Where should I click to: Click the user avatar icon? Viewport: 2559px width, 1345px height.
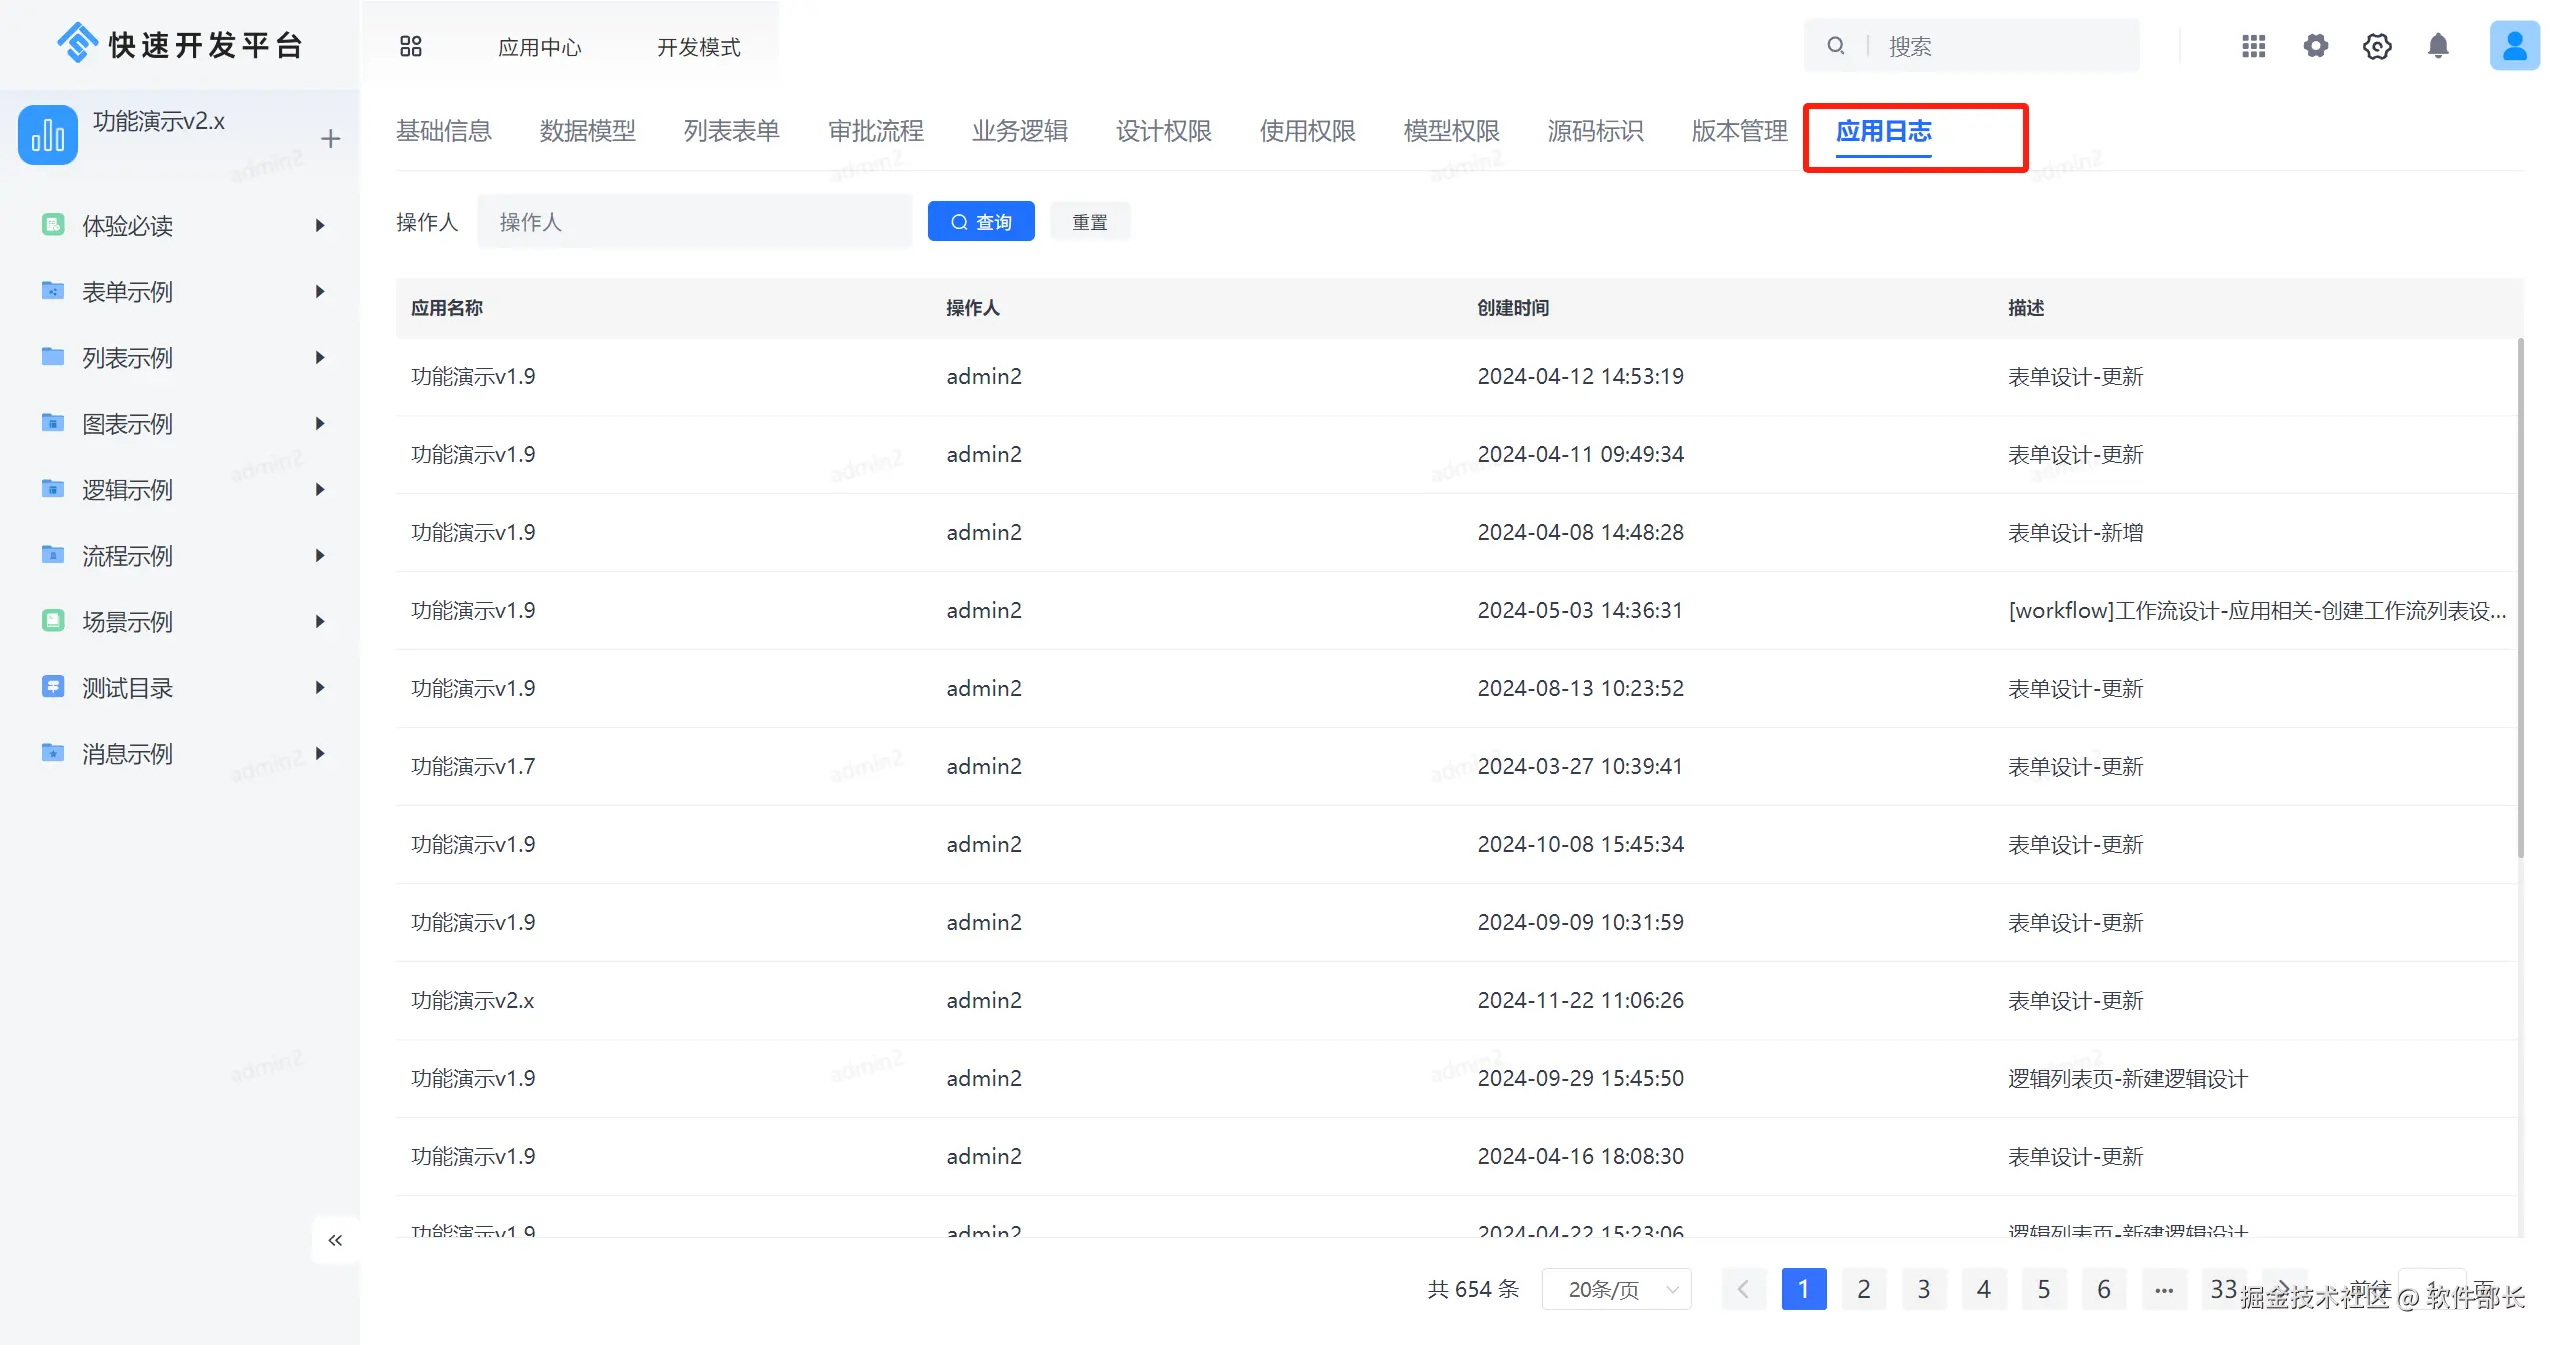2514,46
